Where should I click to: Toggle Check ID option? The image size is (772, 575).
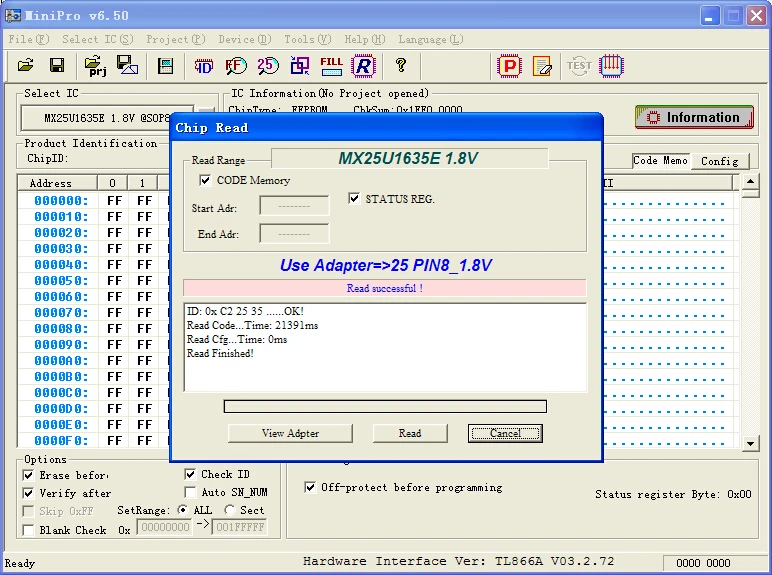(x=190, y=474)
